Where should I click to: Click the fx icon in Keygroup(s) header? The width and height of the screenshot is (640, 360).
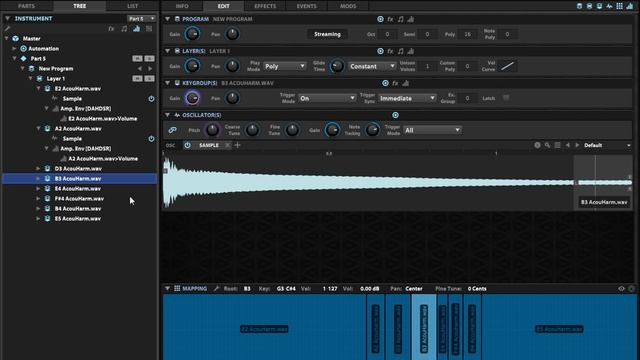(x=395, y=83)
